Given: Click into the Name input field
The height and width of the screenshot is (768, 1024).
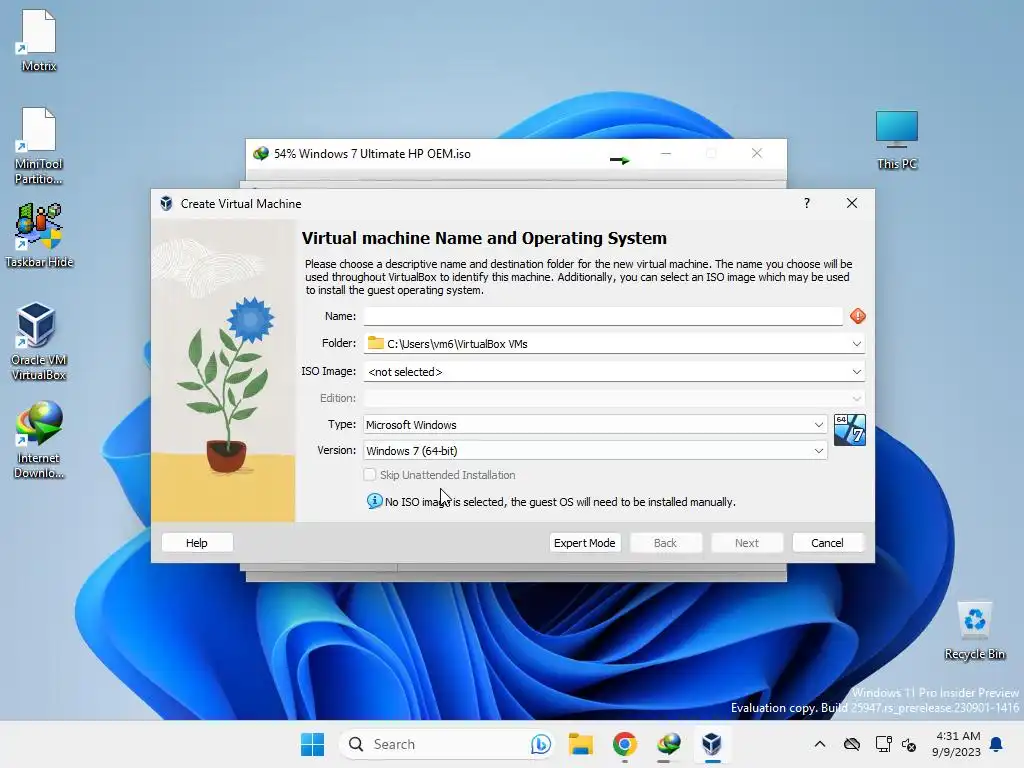Looking at the screenshot, I should click(x=603, y=316).
